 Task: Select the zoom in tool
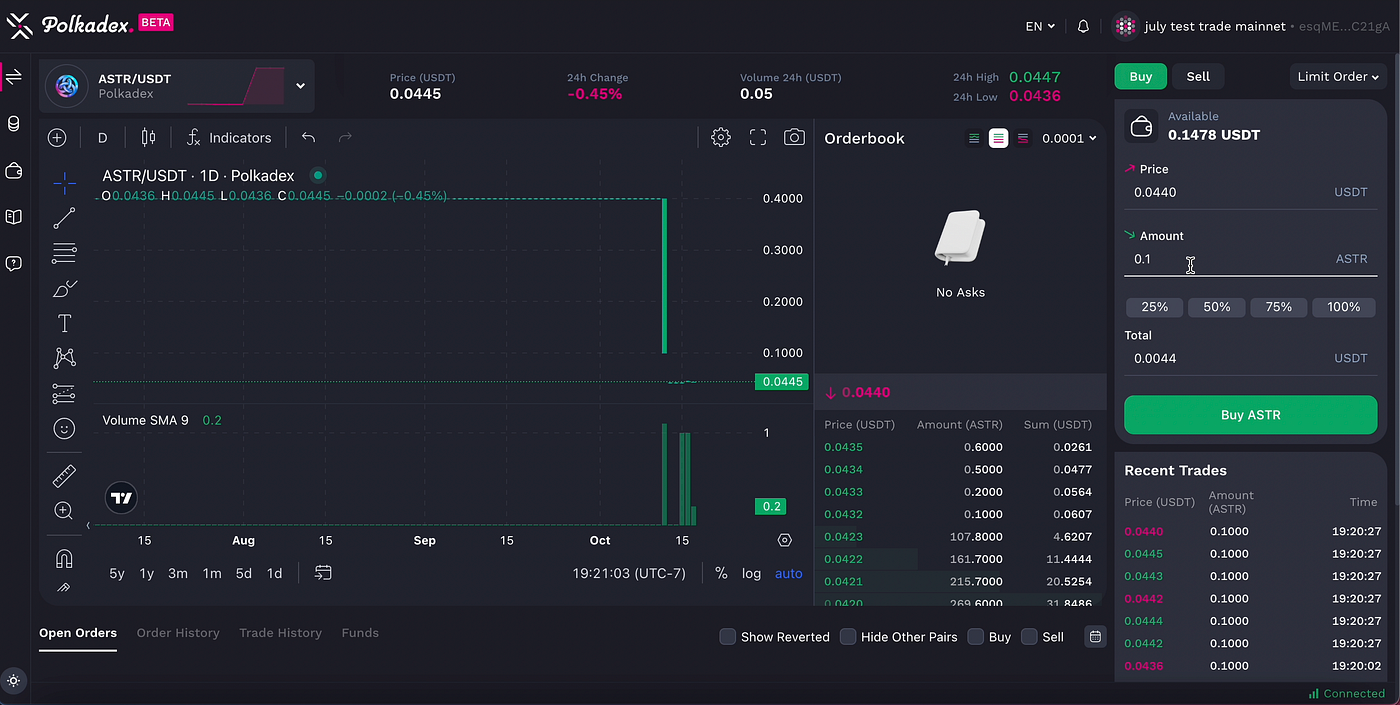pyautogui.click(x=64, y=511)
